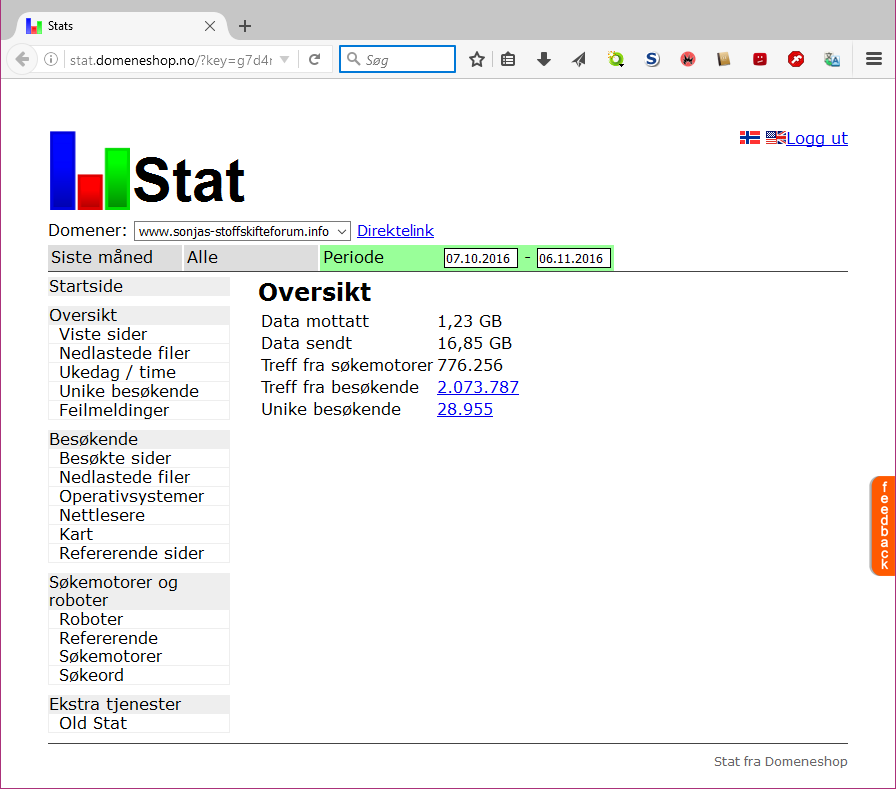Screen dimensions: 896x789
Task: Open Operativsystemer statistics
Action: (139, 496)
